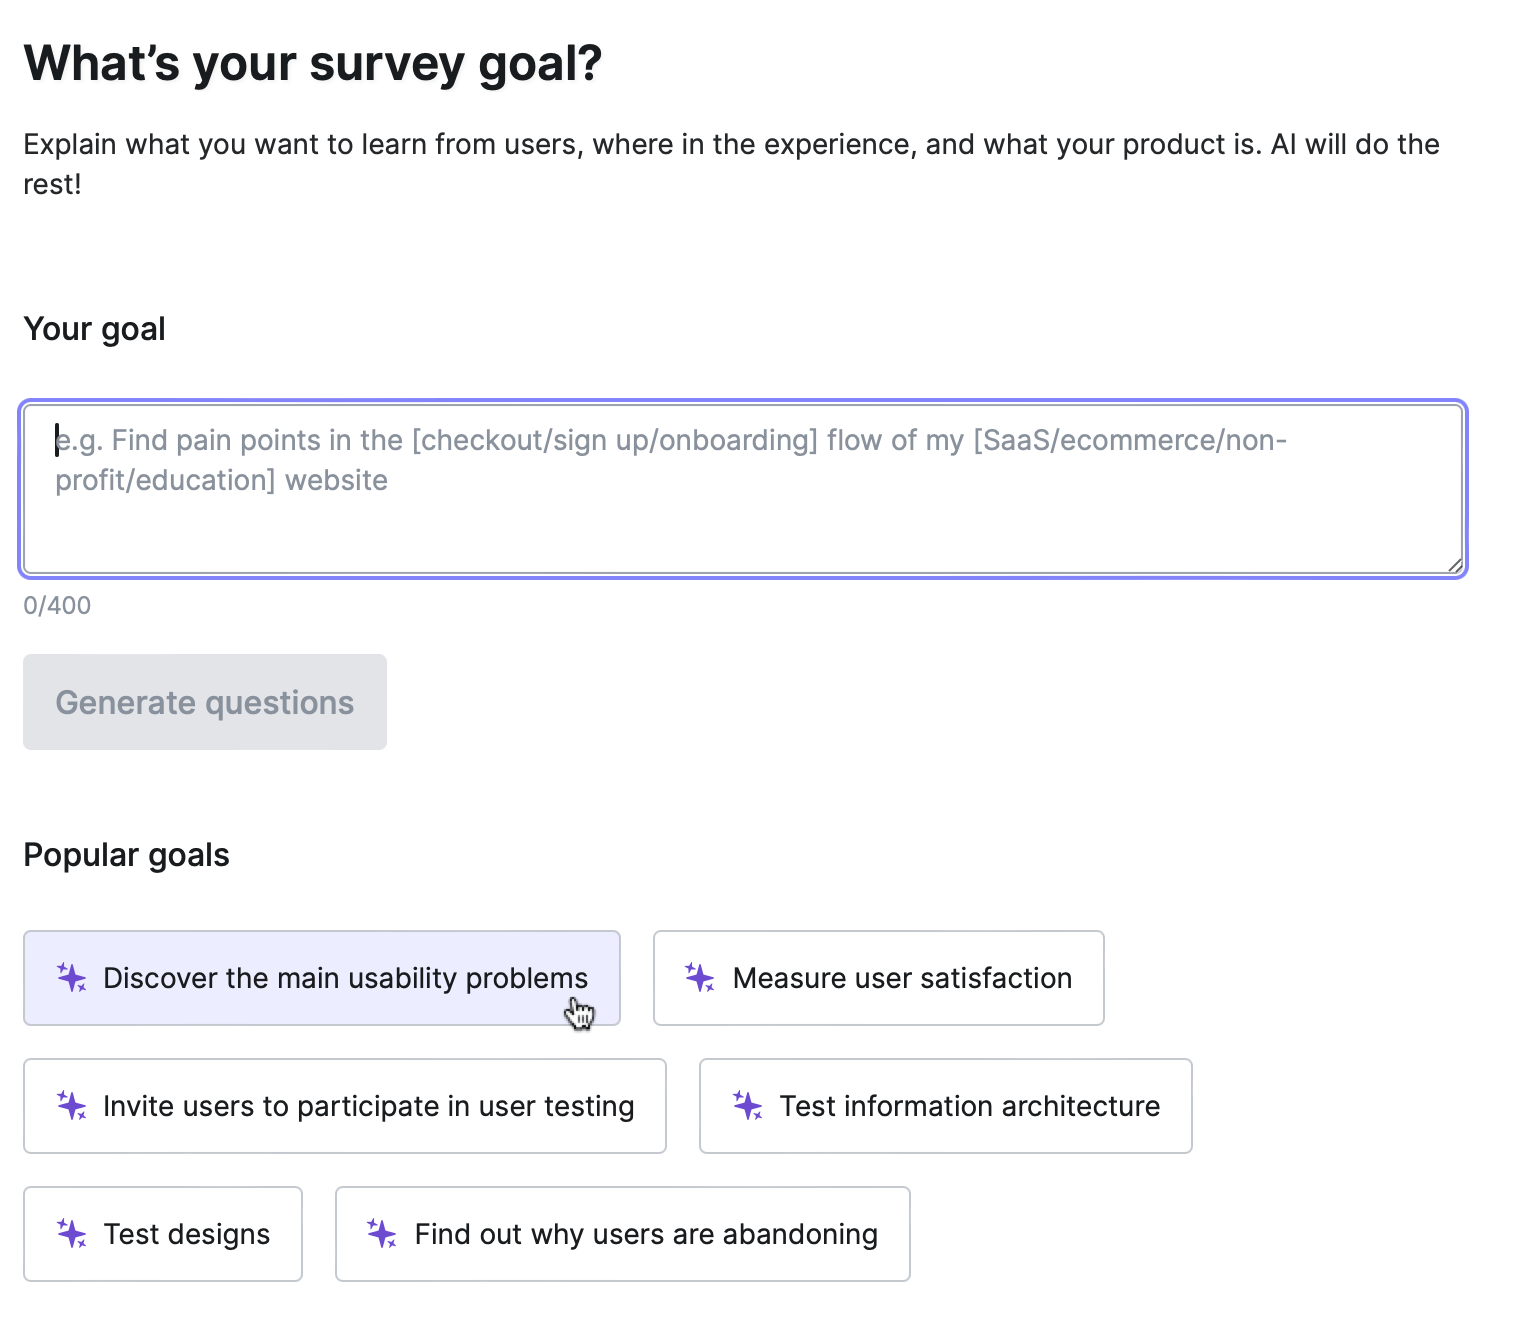The width and height of the screenshot is (1514, 1330).
Task: Select the 'Test designs' popular goal
Action: pyautogui.click(x=162, y=1234)
